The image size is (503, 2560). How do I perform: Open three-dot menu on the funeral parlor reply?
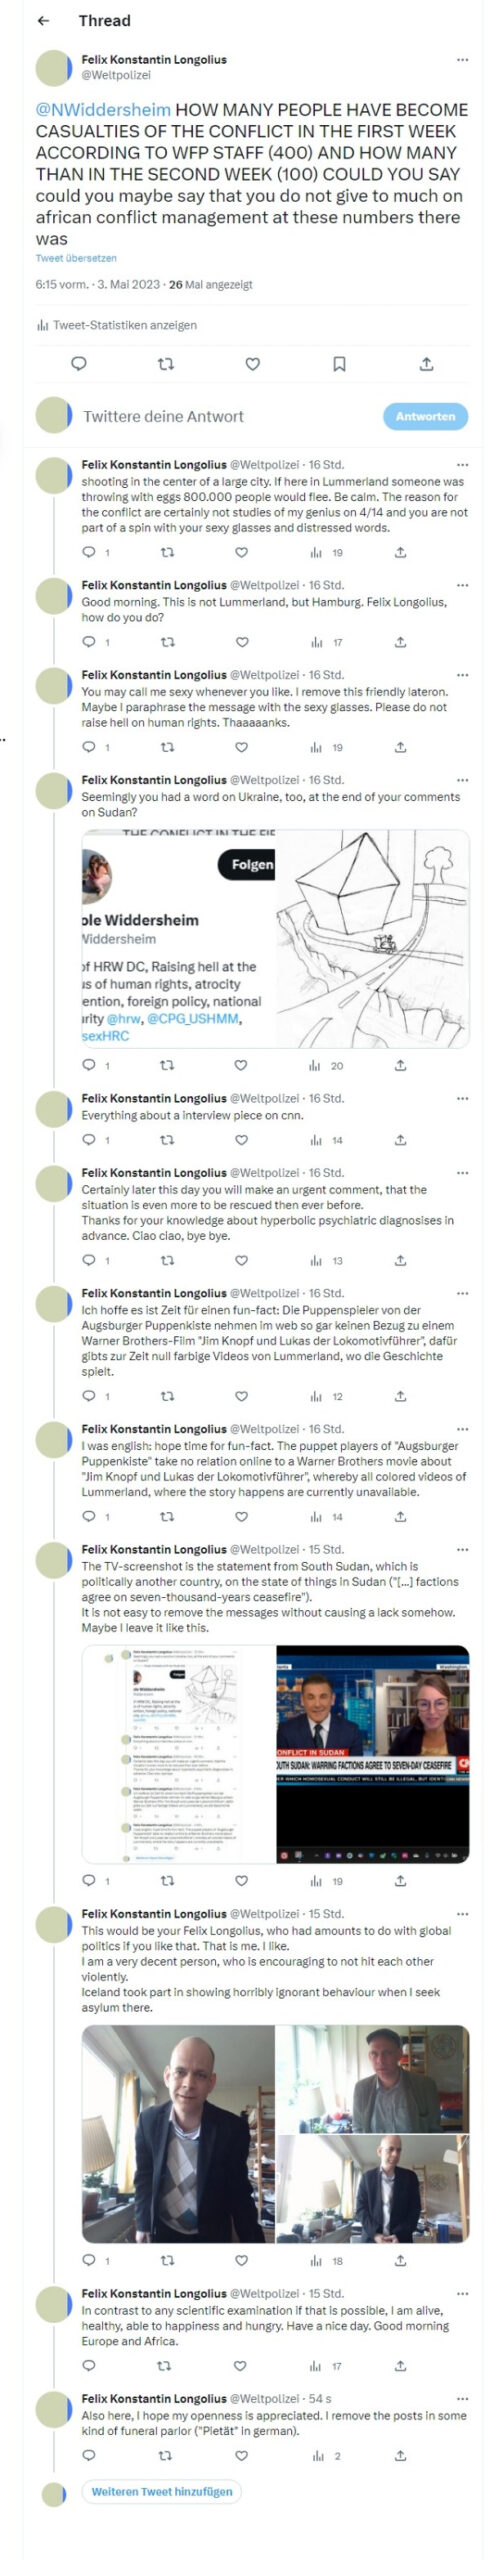(x=462, y=2399)
